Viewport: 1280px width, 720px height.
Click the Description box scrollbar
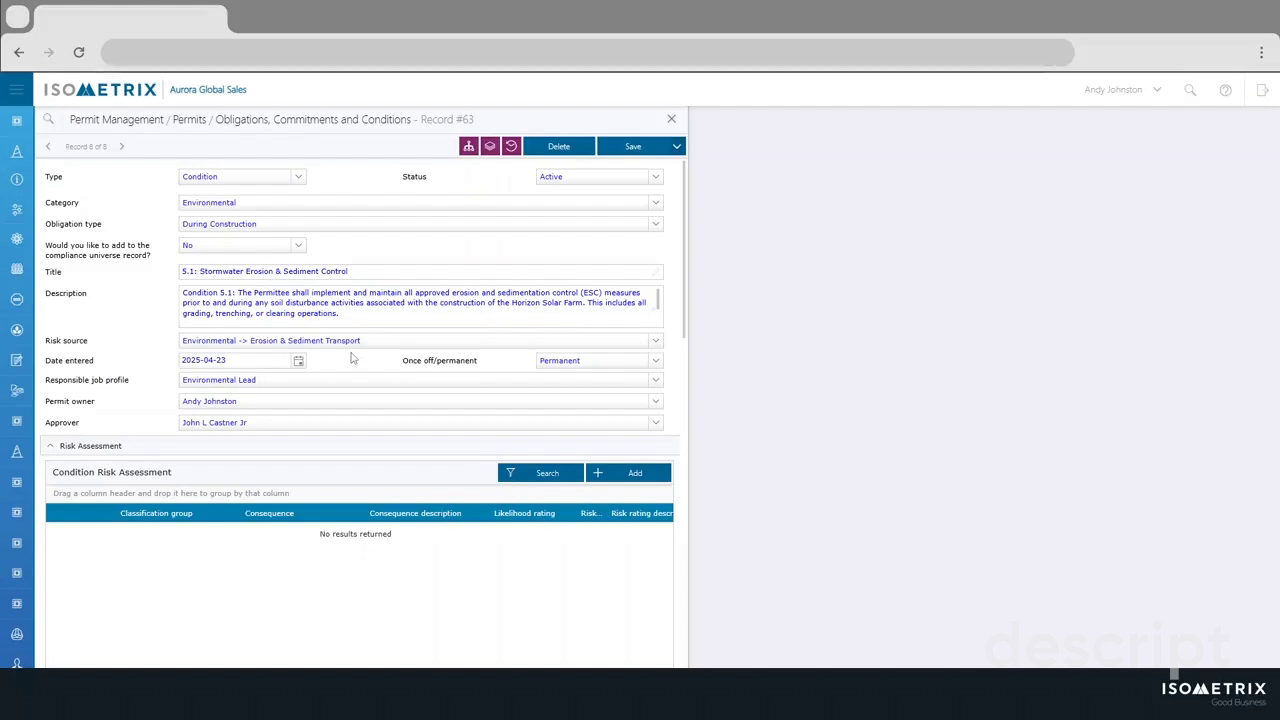pos(658,299)
